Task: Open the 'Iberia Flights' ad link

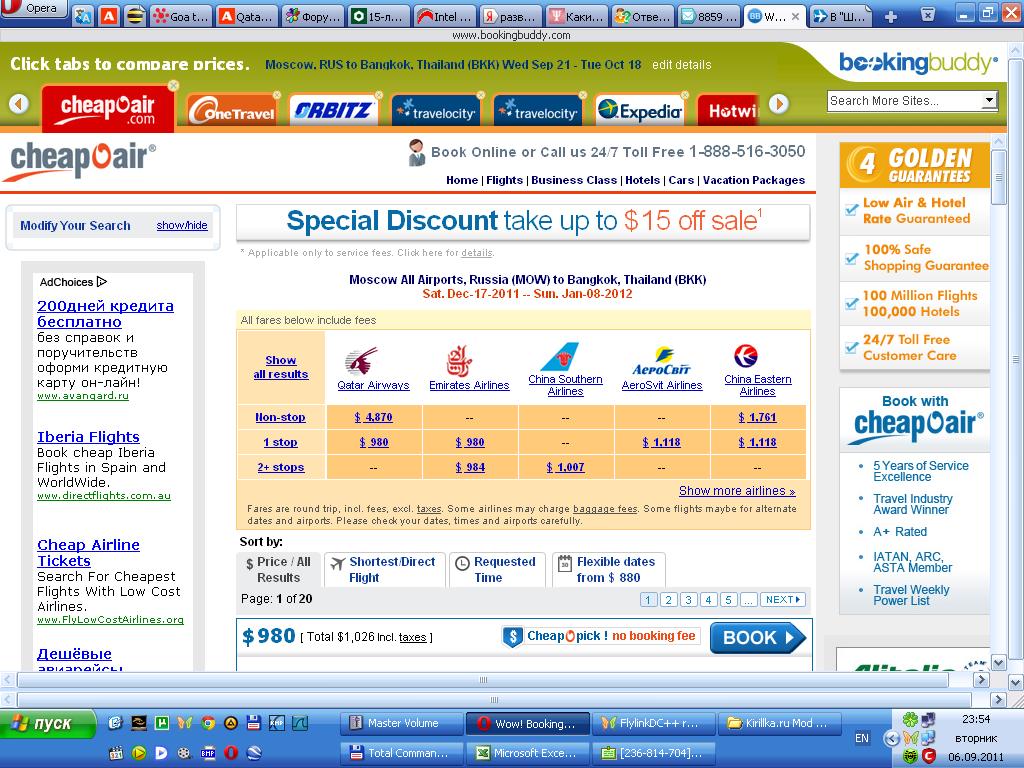Action: tap(88, 437)
